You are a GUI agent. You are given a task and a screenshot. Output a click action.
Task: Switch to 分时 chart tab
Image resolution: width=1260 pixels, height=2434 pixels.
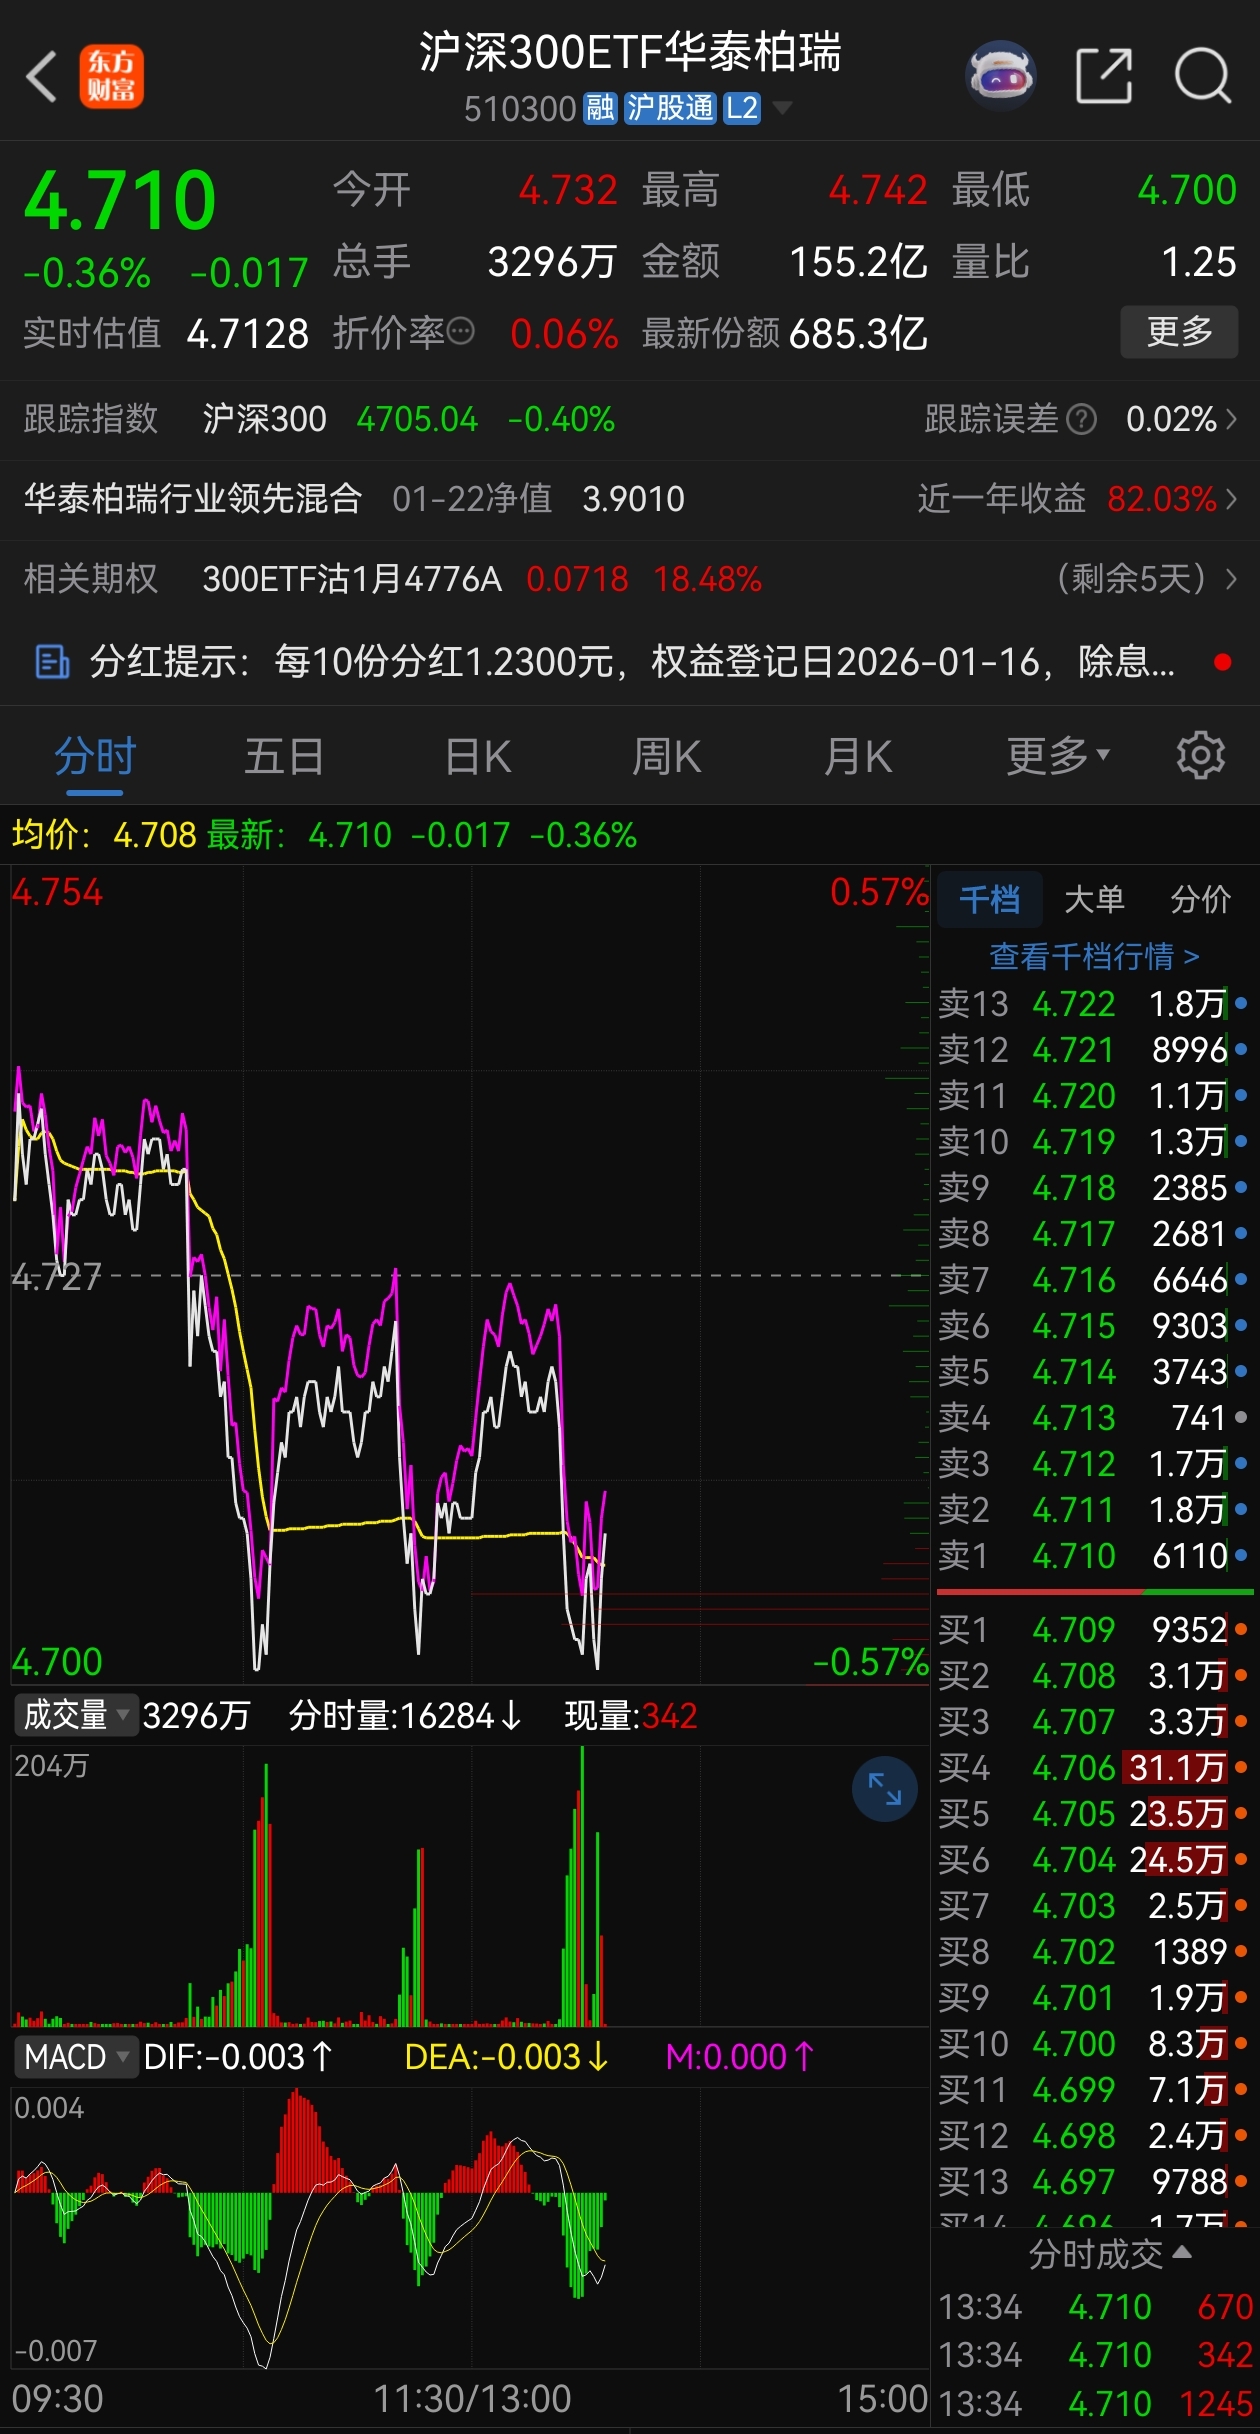(x=95, y=757)
